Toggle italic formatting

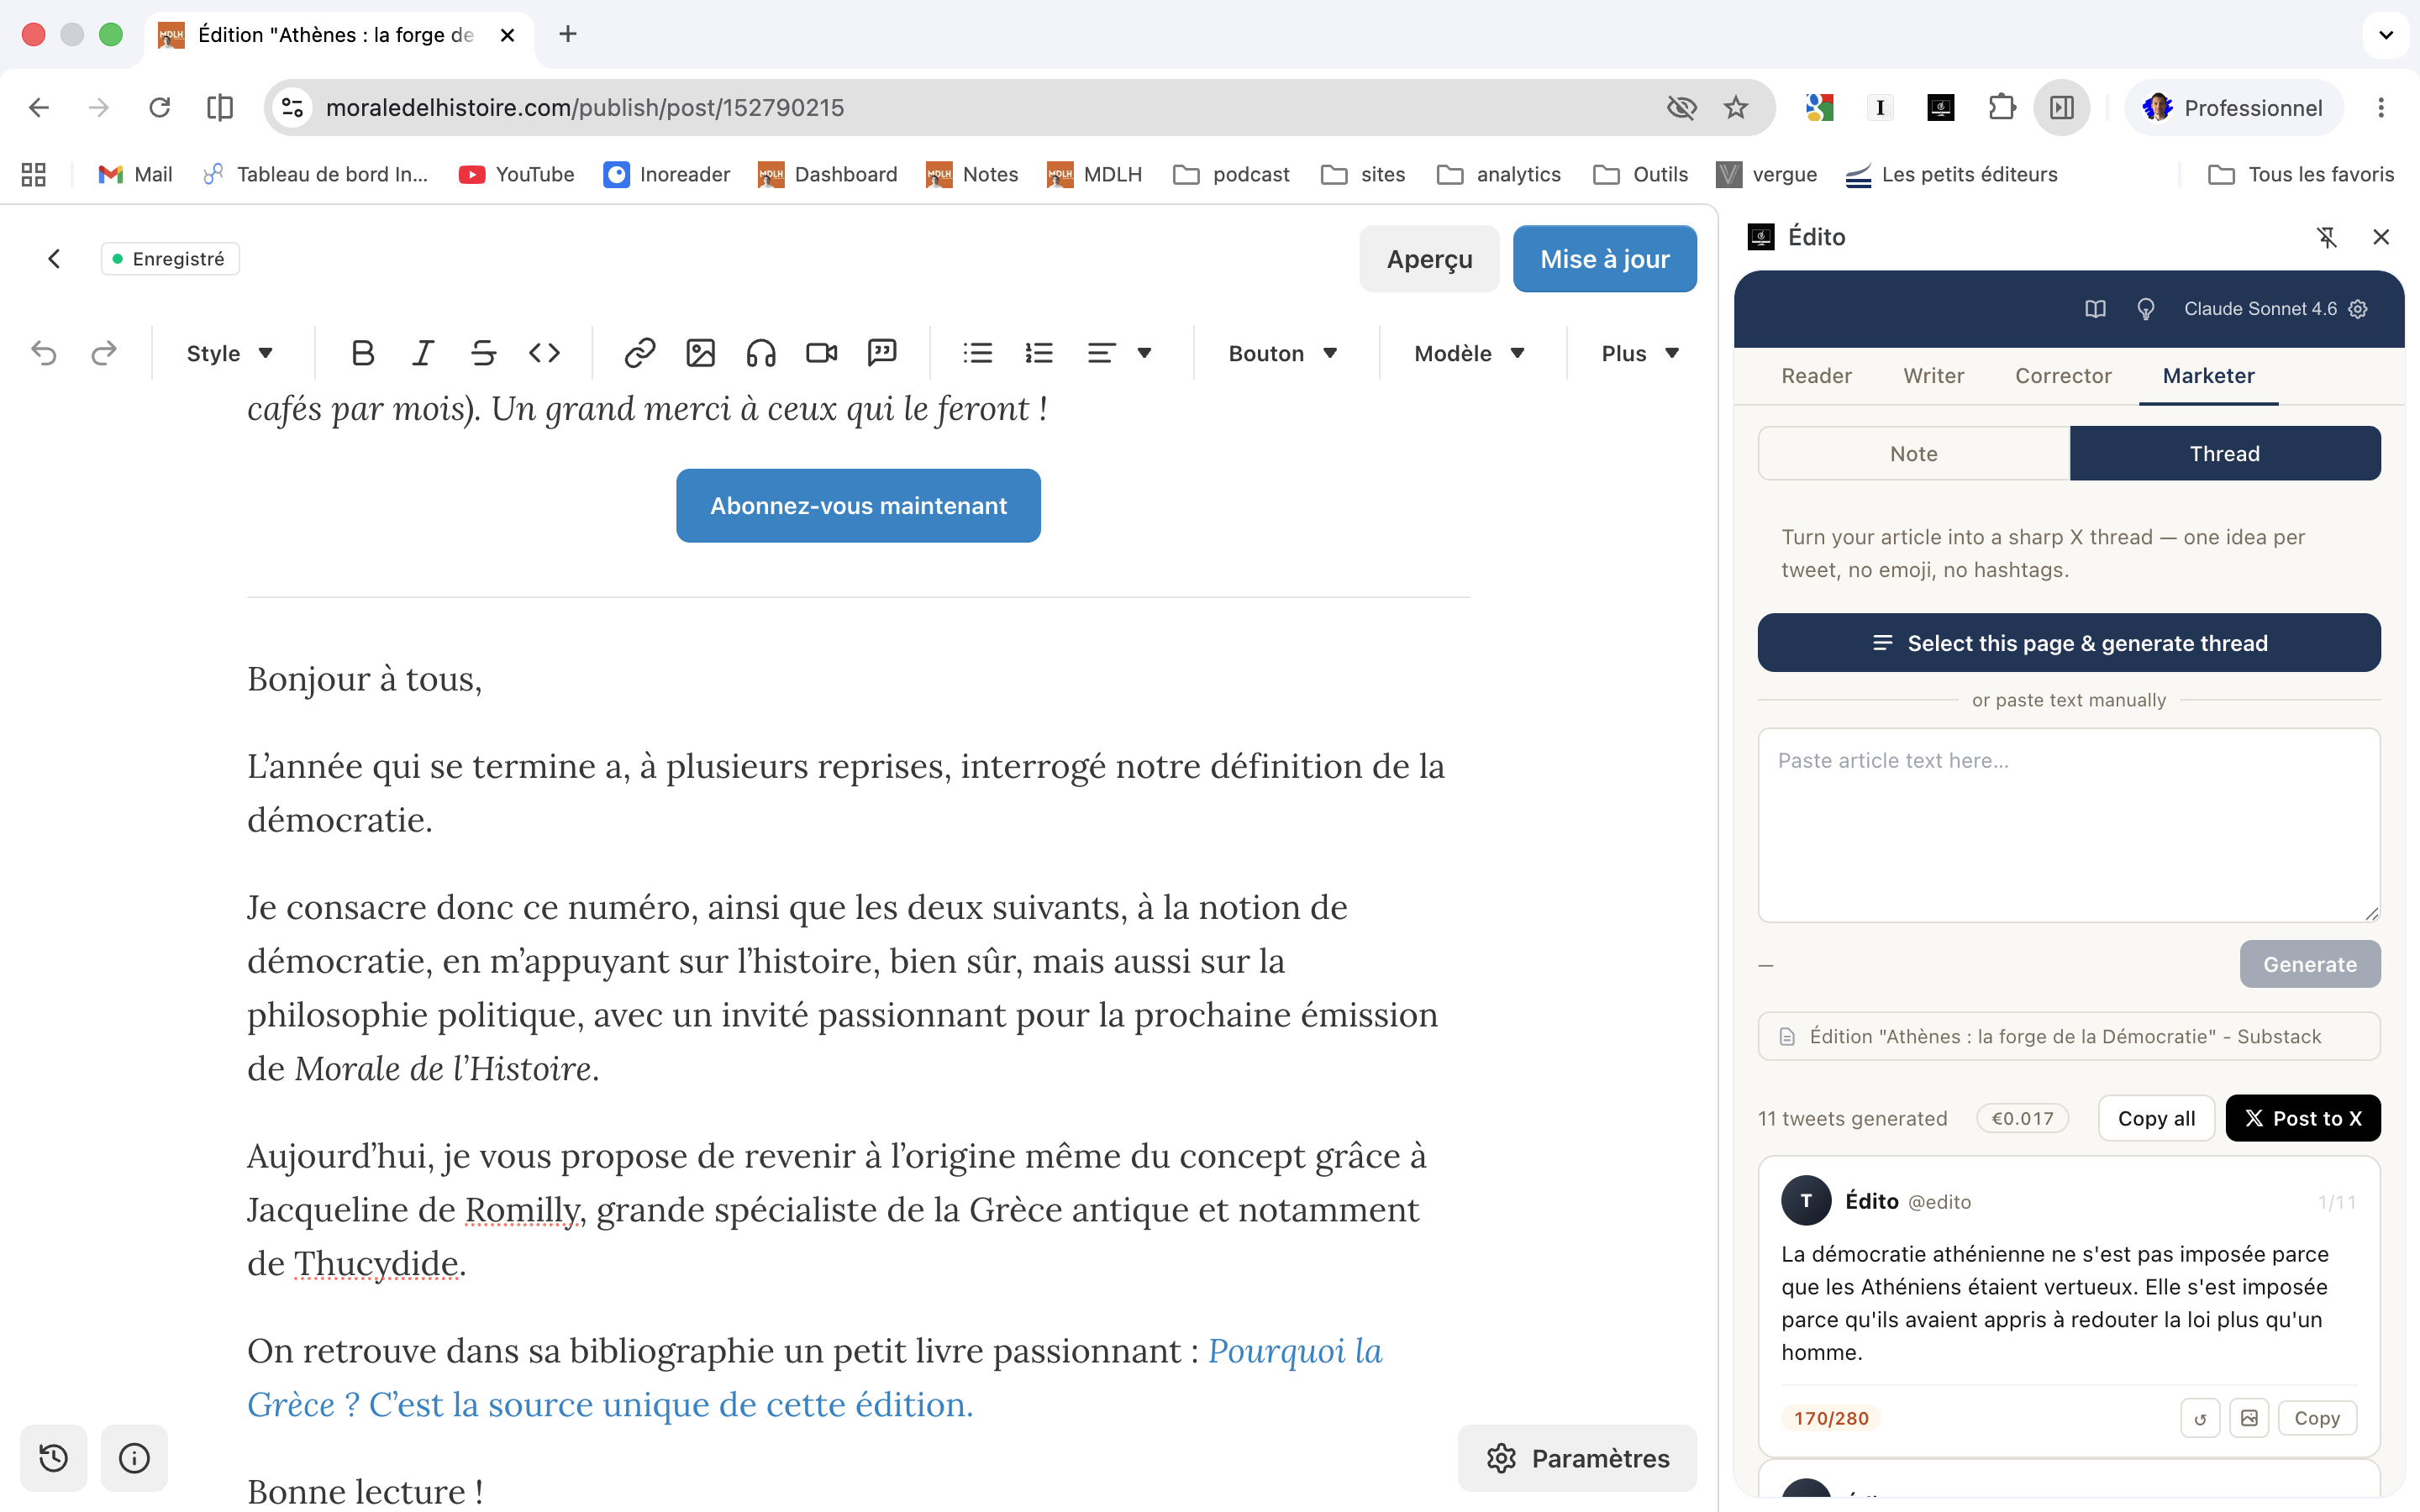423,353
